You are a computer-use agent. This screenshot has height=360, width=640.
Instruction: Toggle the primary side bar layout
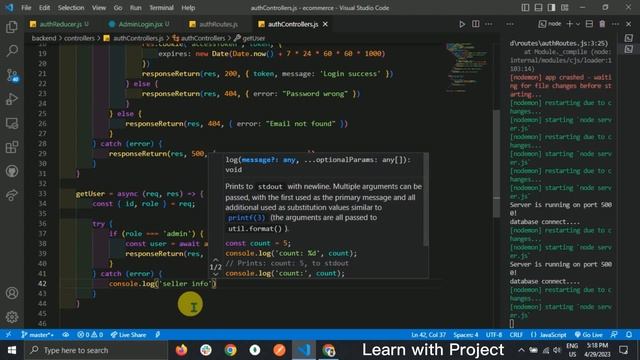tap(525, 7)
